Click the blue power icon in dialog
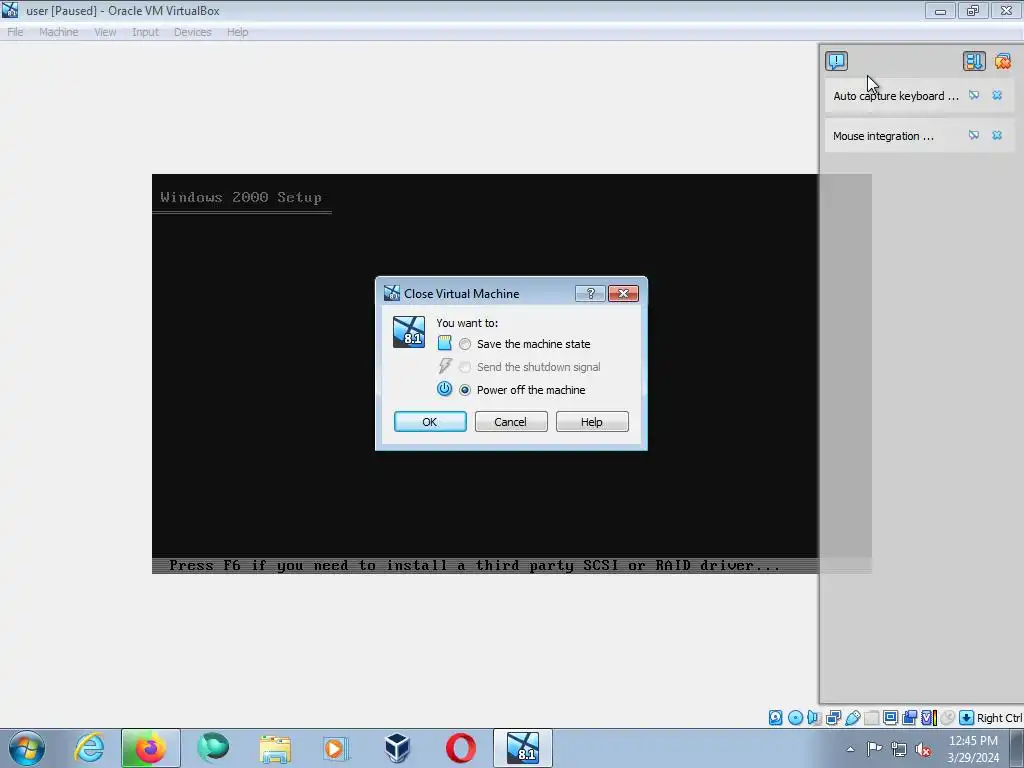The width and height of the screenshot is (1024, 768). [444, 389]
